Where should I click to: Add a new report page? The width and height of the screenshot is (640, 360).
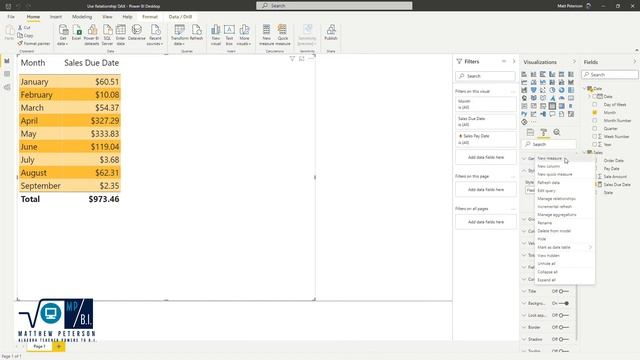(58, 347)
